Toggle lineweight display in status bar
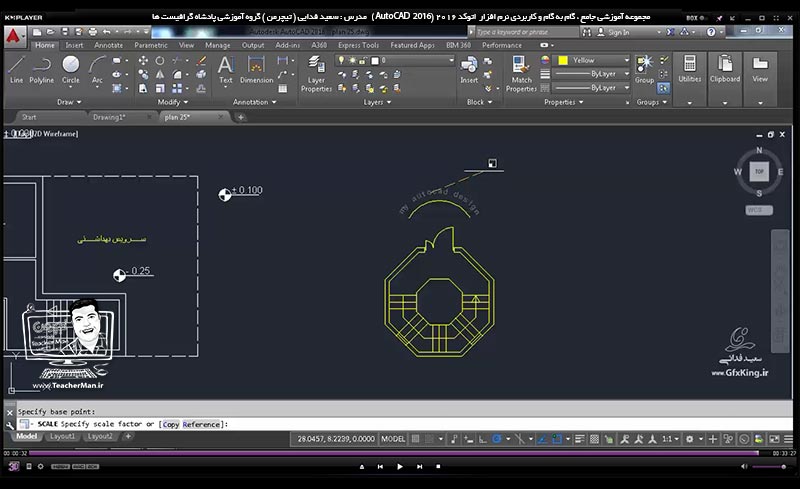The width and height of the screenshot is (800, 489). 580,439
